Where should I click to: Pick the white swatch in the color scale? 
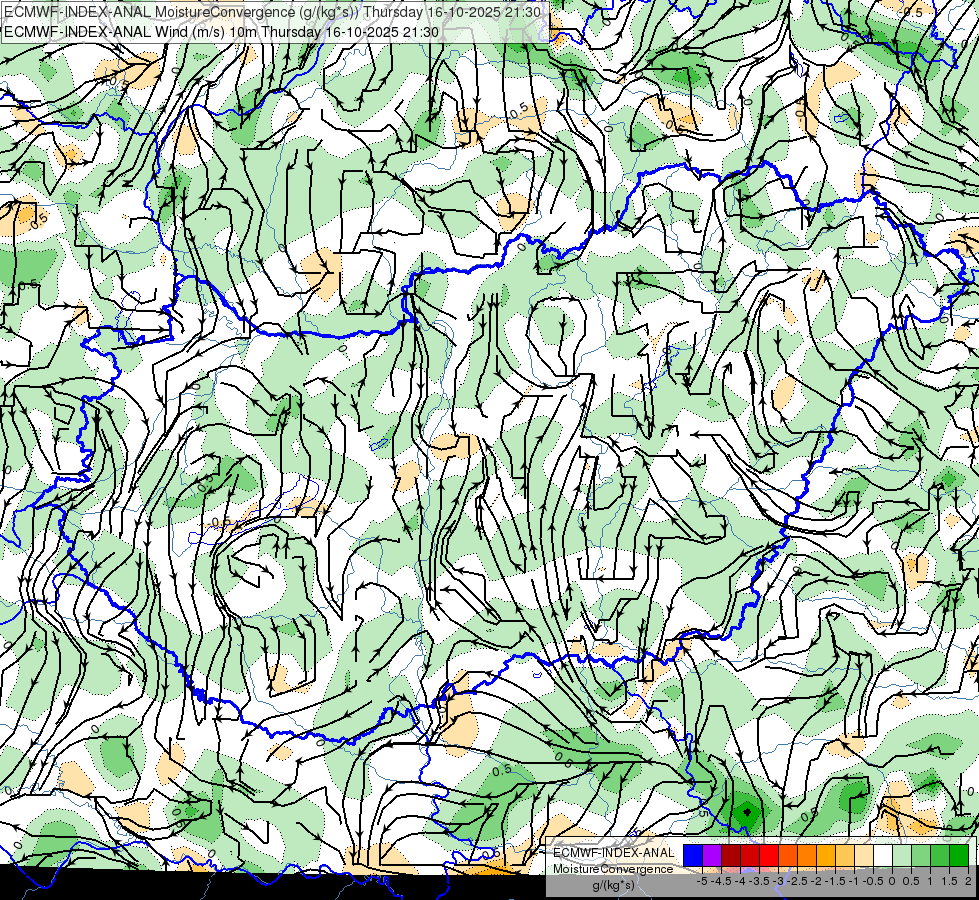(x=883, y=855)
